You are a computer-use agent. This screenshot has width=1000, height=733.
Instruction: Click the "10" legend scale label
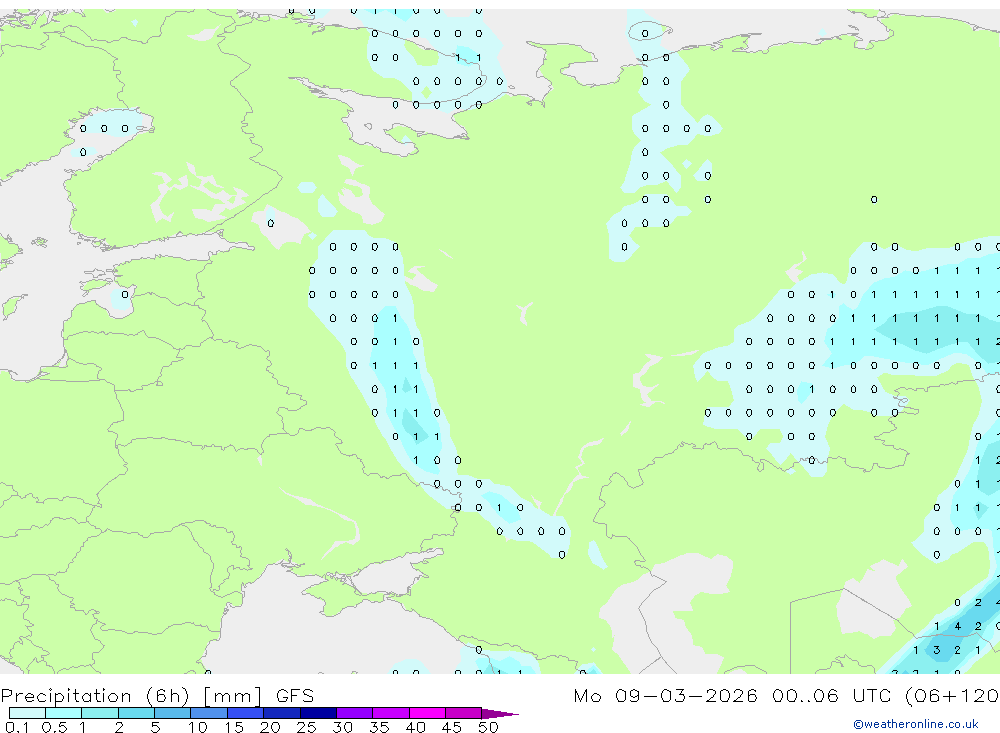point(197,727)
